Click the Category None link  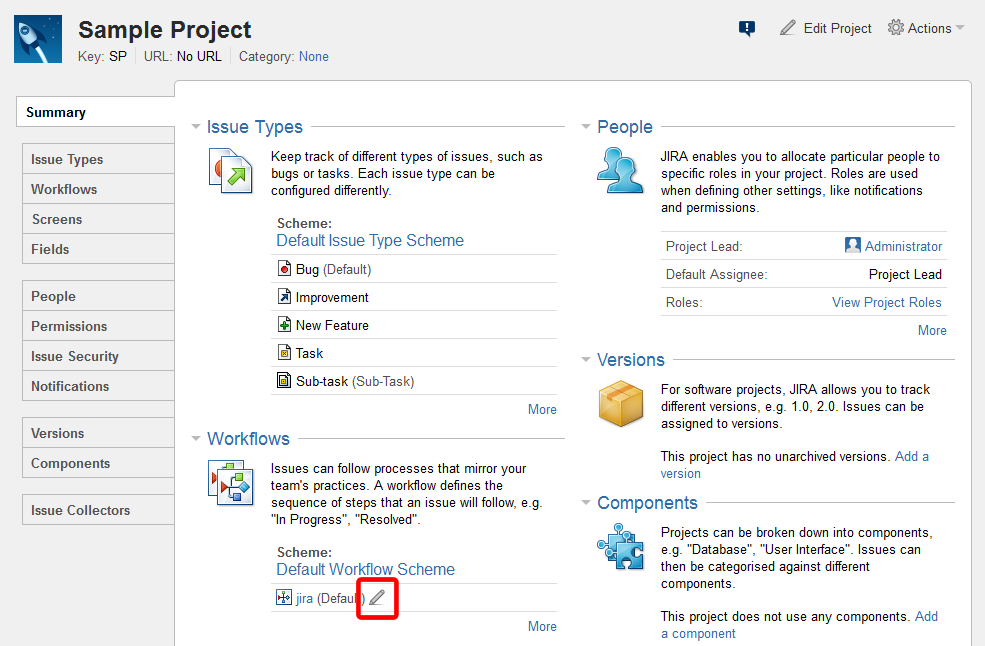(x=313, y=57)
